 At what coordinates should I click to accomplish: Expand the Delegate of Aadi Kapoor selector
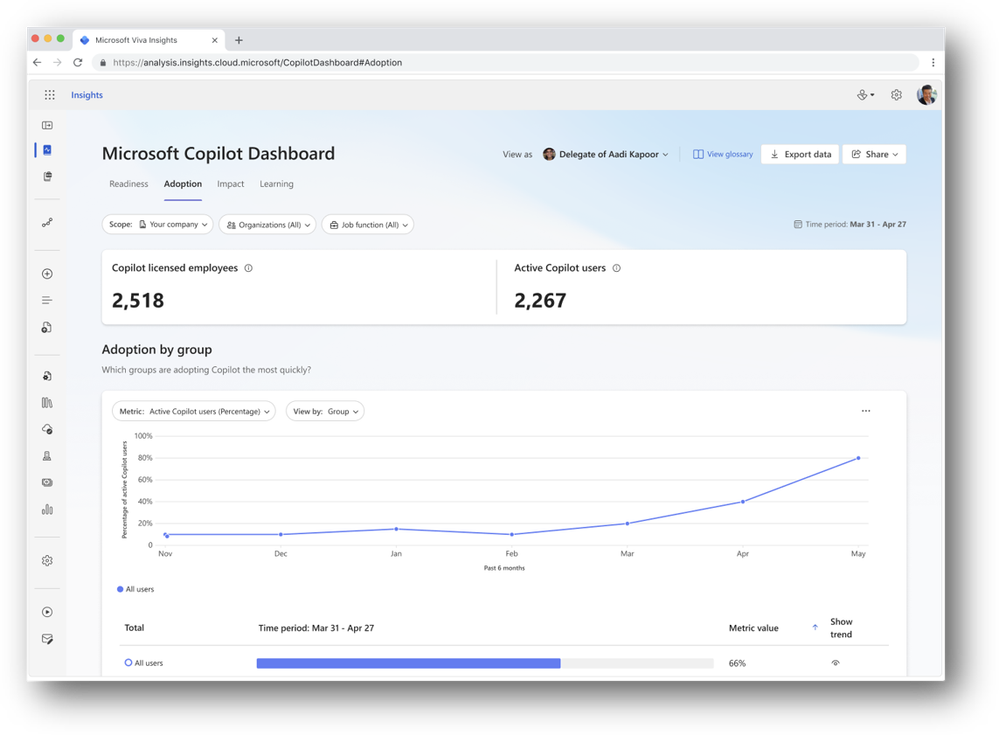[606, 154]
